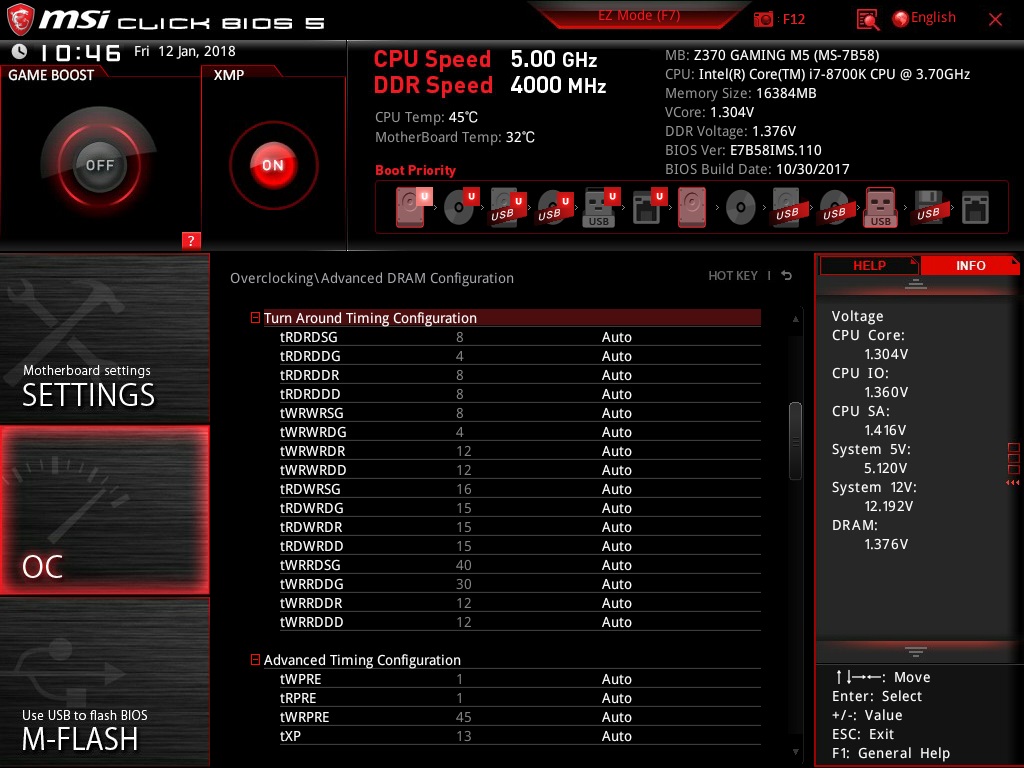Viewport: 1024px width, 768px height.
Task: Open the Auto setting for tRDRDSG
Action: tap(616, 337)
